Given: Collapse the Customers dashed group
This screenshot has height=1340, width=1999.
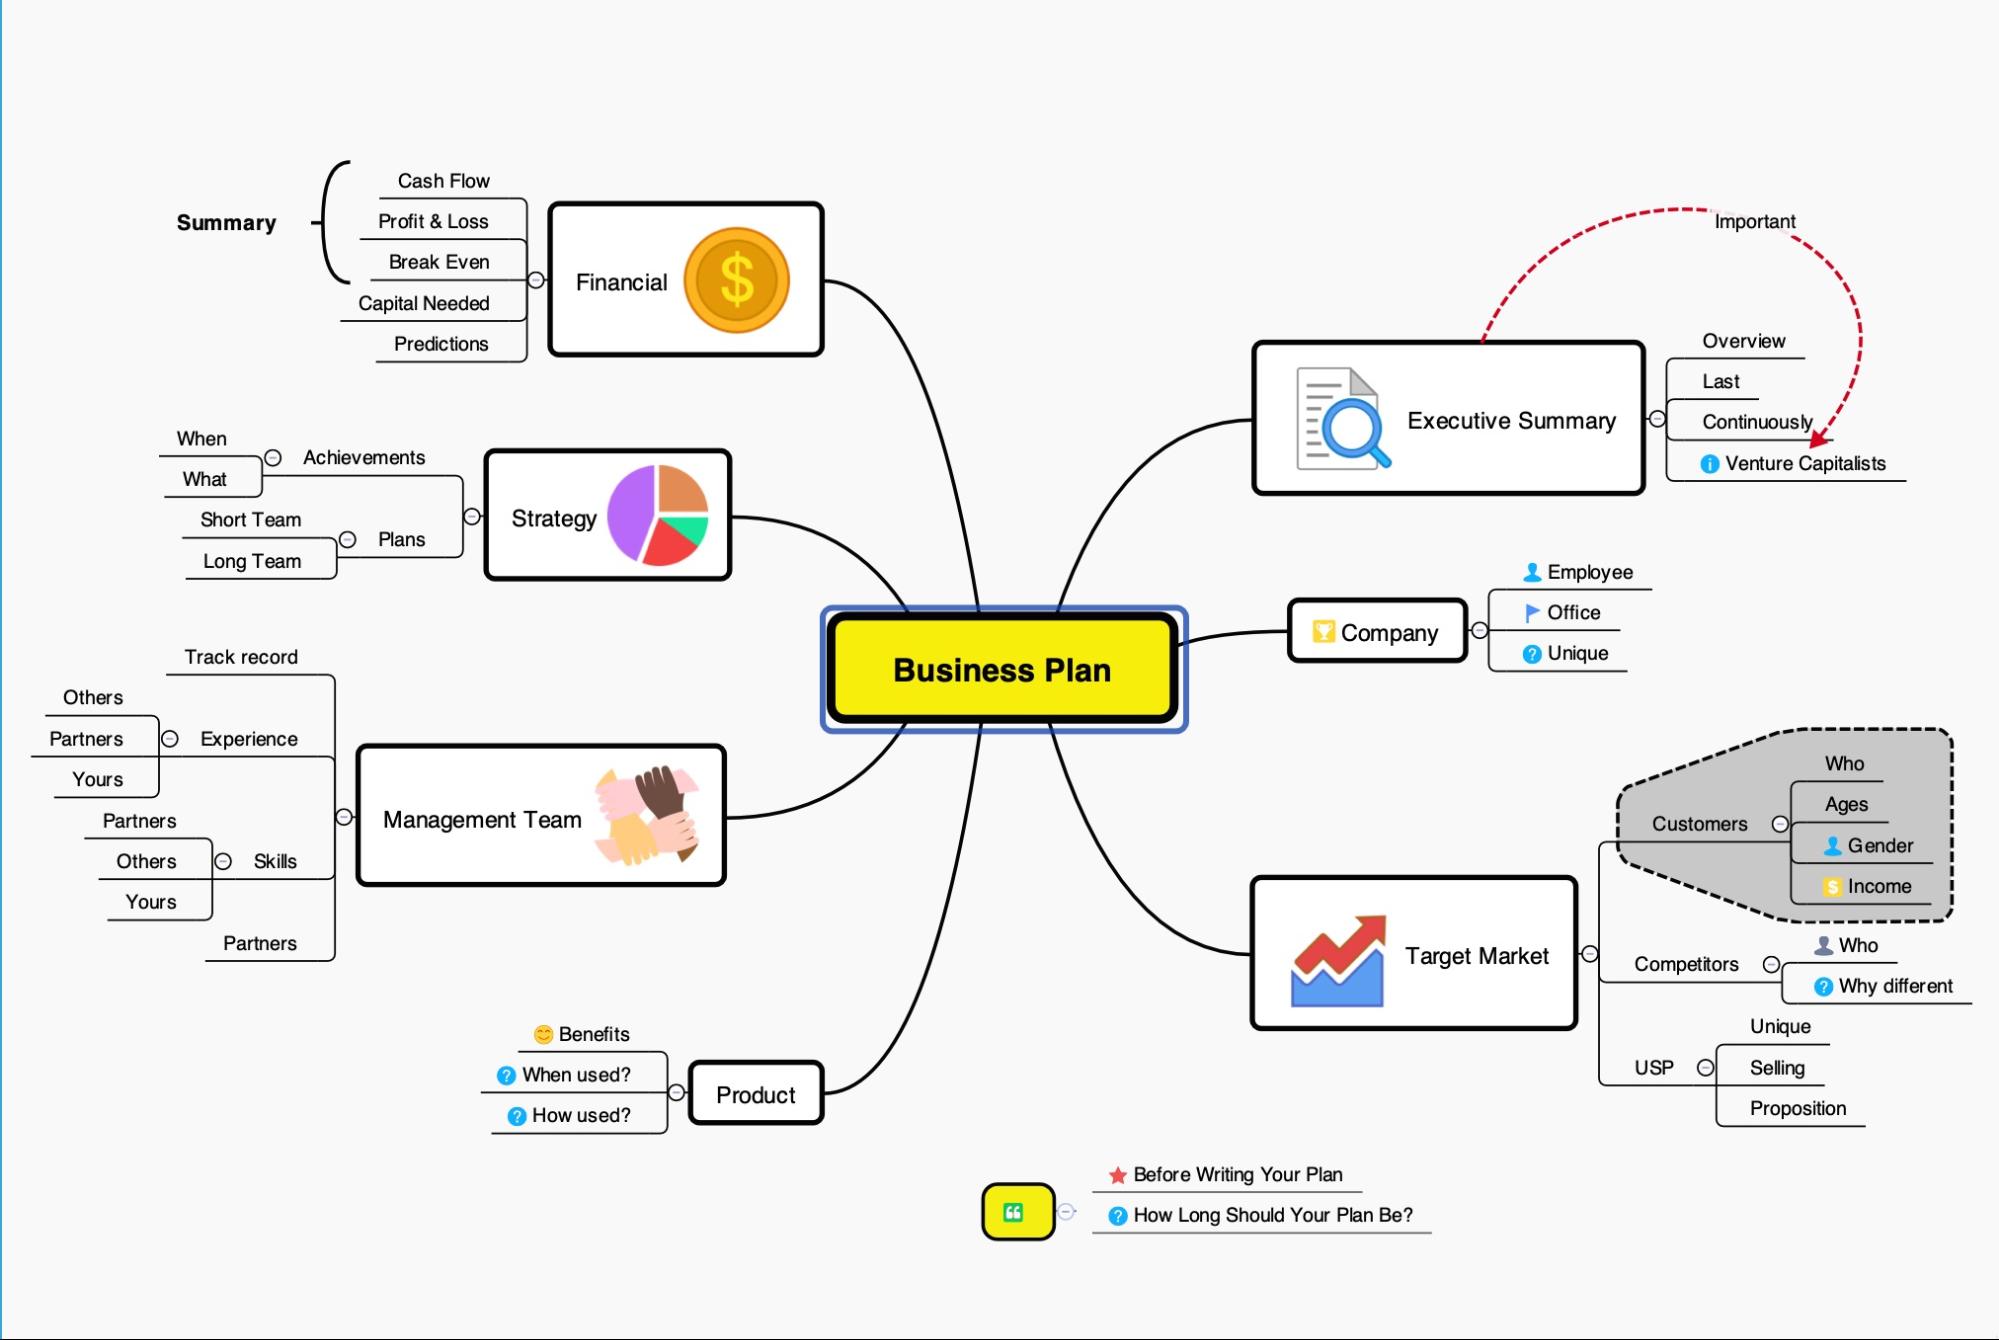Looking at the screenshot, I should [1757, 826].
